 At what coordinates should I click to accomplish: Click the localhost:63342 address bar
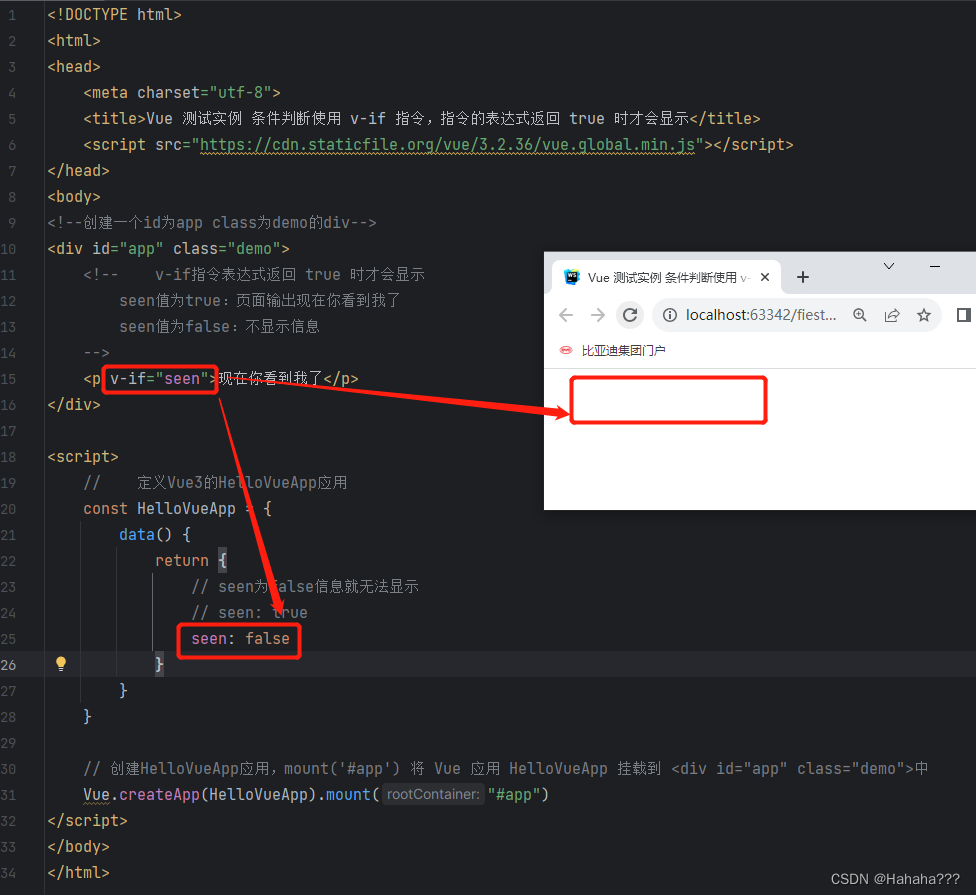(761, 315)
